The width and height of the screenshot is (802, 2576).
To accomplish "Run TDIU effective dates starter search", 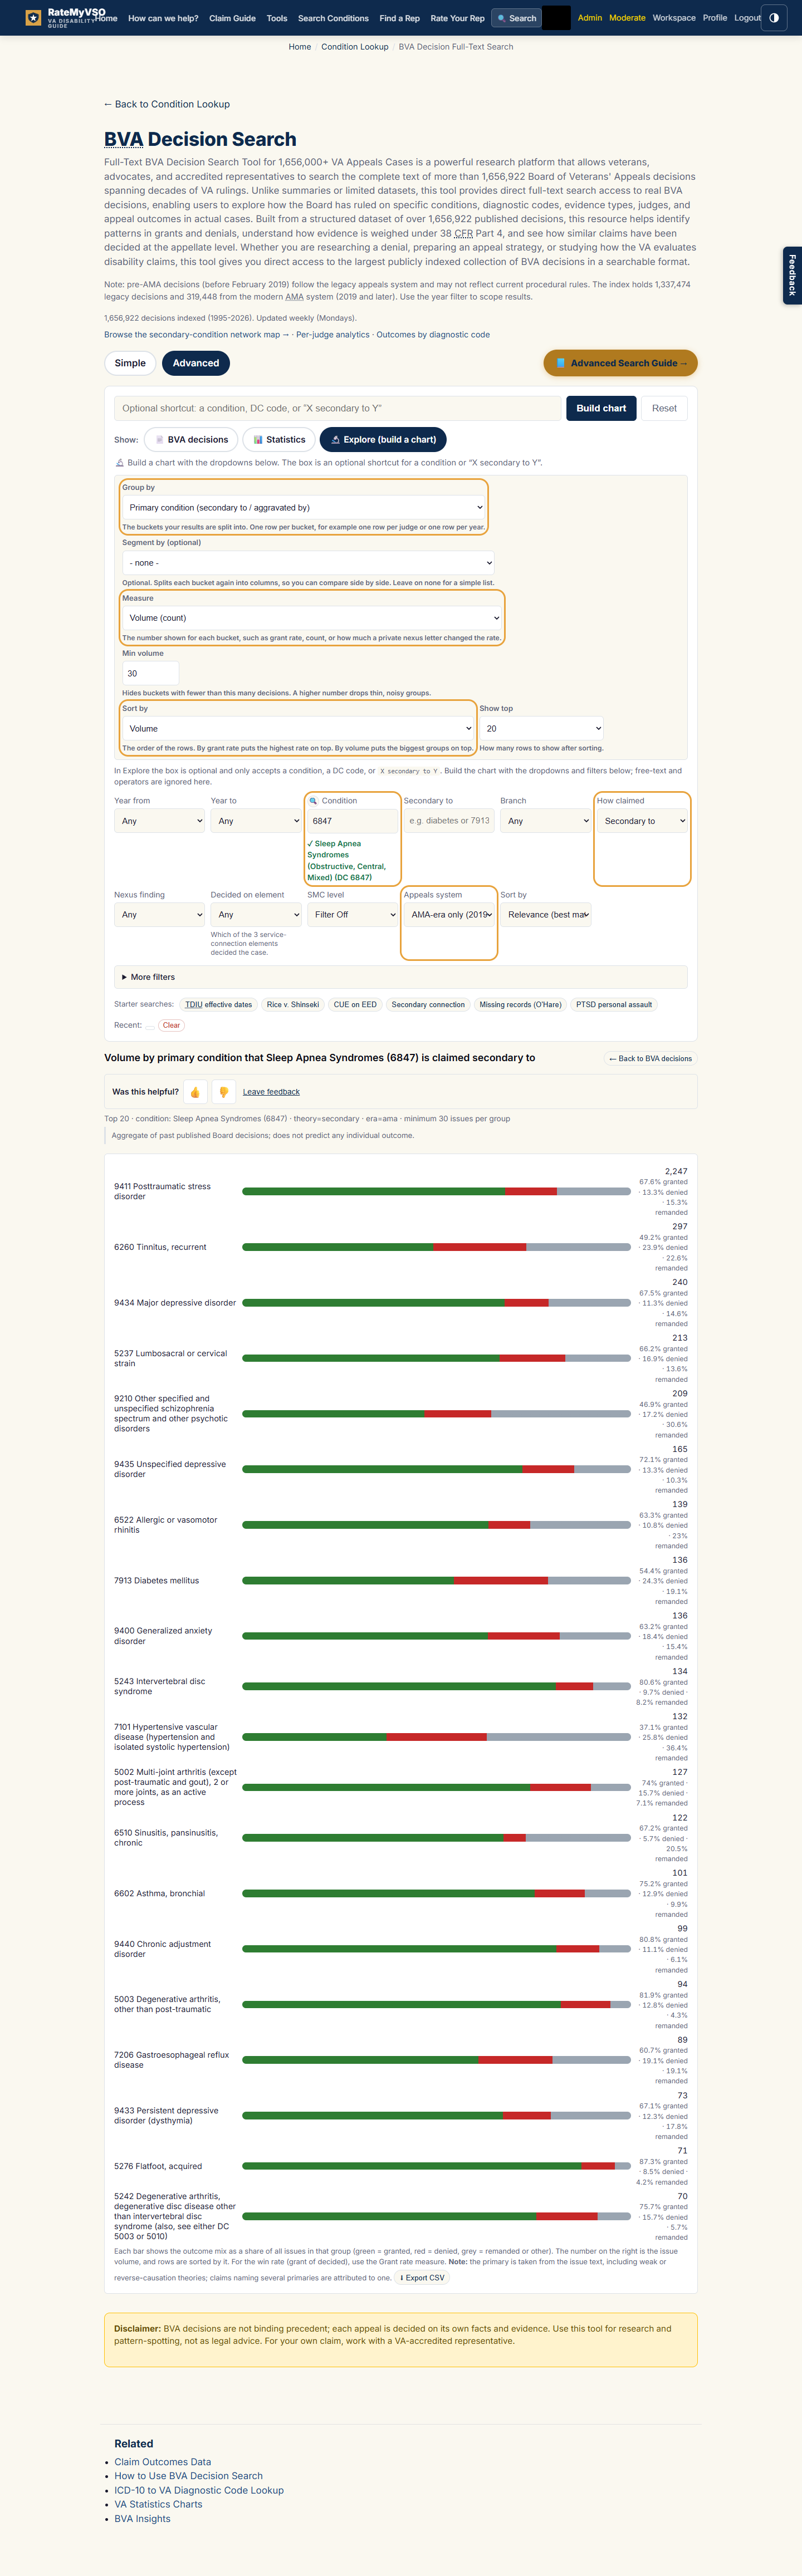I will [x=218, y=1004].
